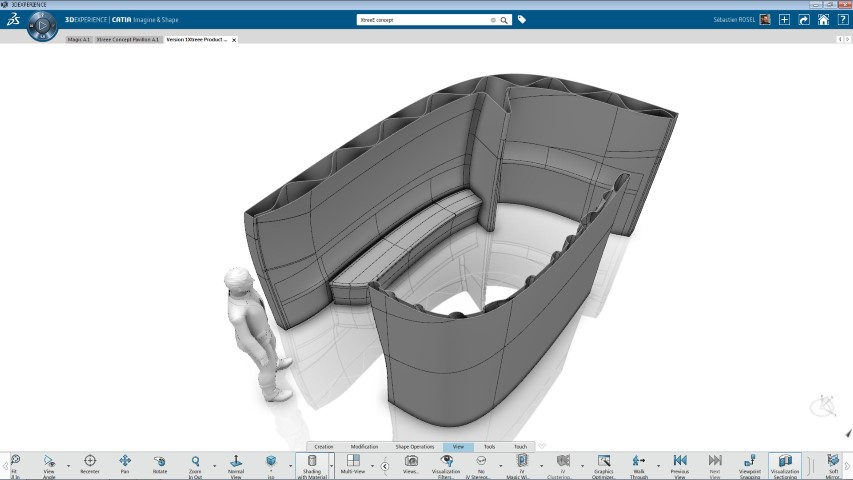Toggle Visualization Sectioning
Image resolution: width=853 pixels, height=480 pixels.
[x=785, y=461]
